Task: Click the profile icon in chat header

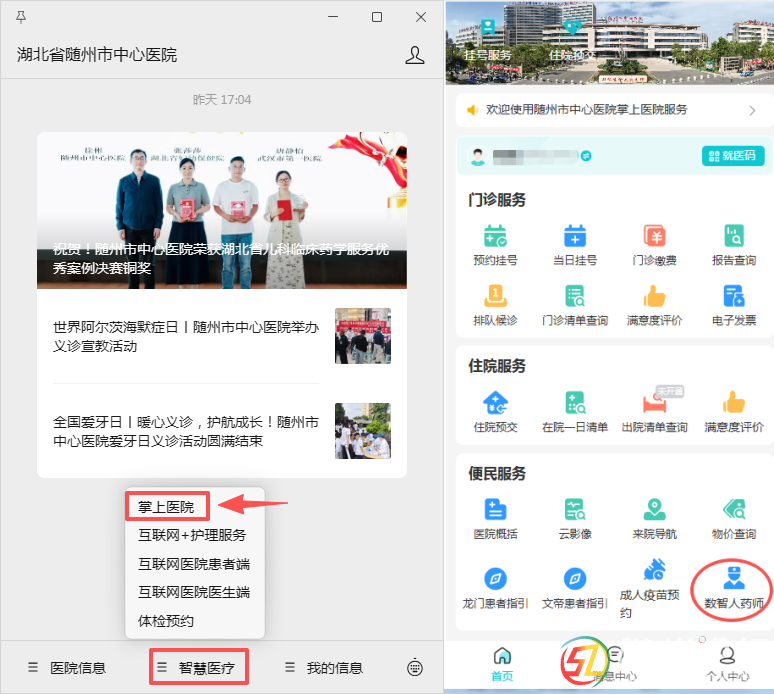Action: tap(415, 55)
